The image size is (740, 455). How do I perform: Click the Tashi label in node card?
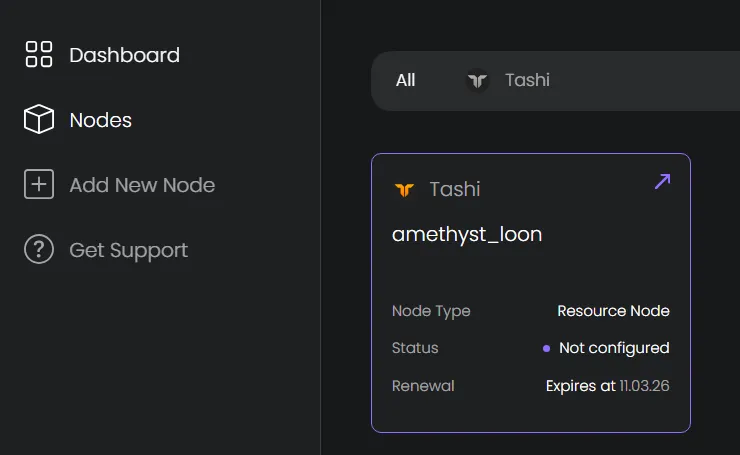455,189
